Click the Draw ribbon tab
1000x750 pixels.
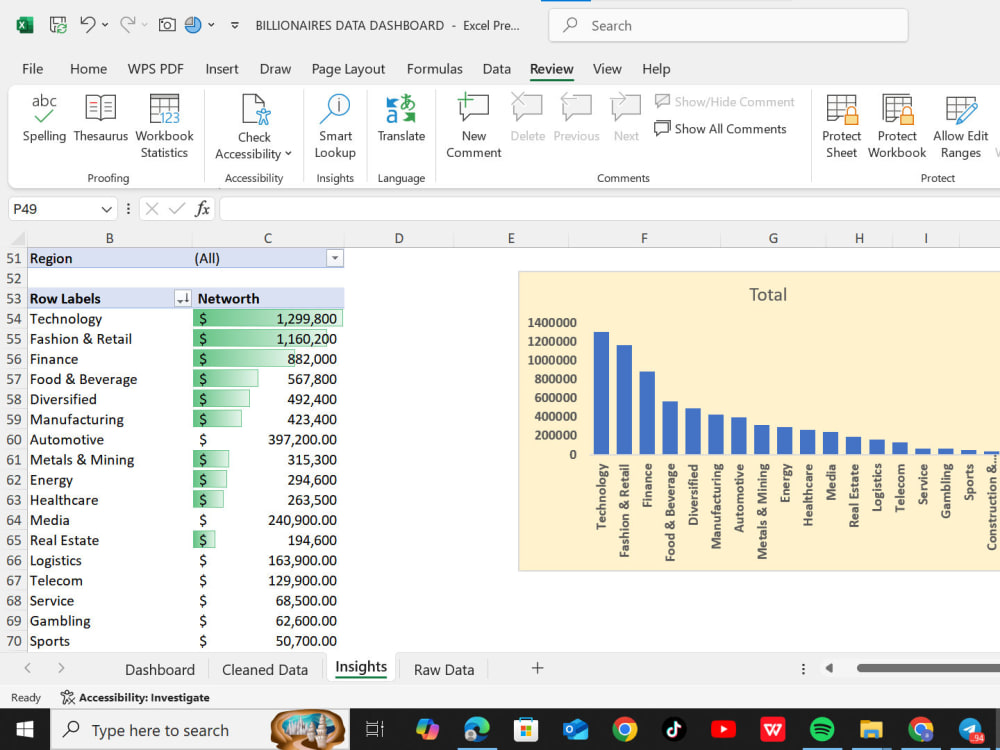(x=275, y=69)
